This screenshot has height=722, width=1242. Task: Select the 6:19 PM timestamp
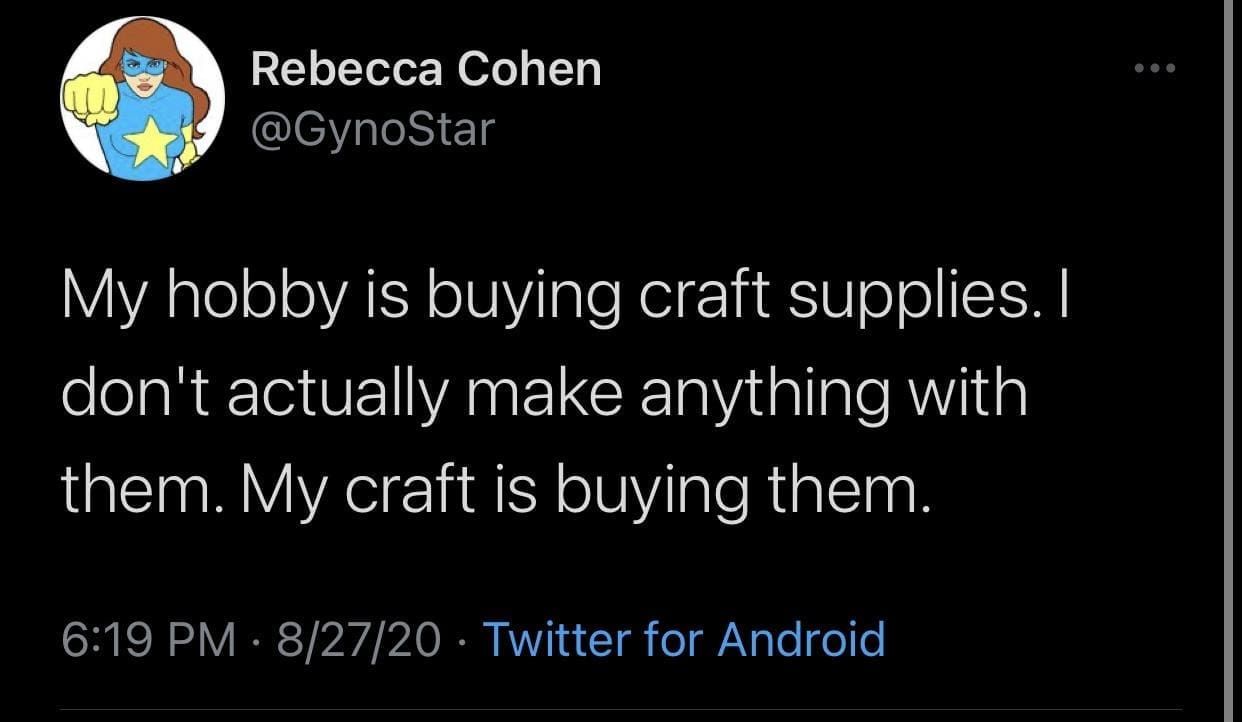click(x=147, y=639)
